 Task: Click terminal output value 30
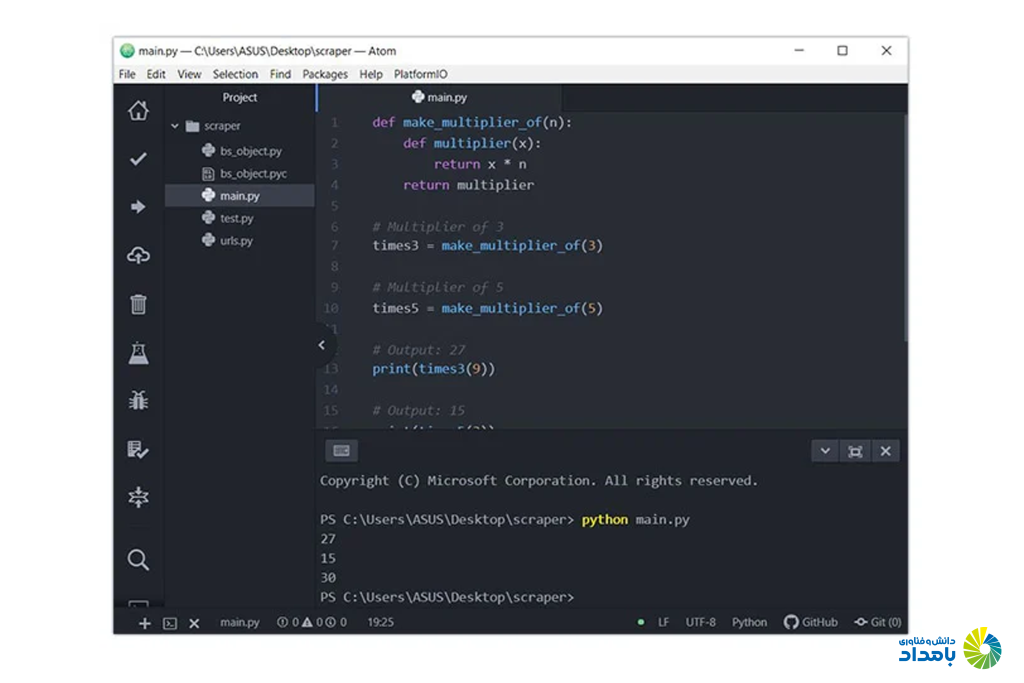pos(328,578)
